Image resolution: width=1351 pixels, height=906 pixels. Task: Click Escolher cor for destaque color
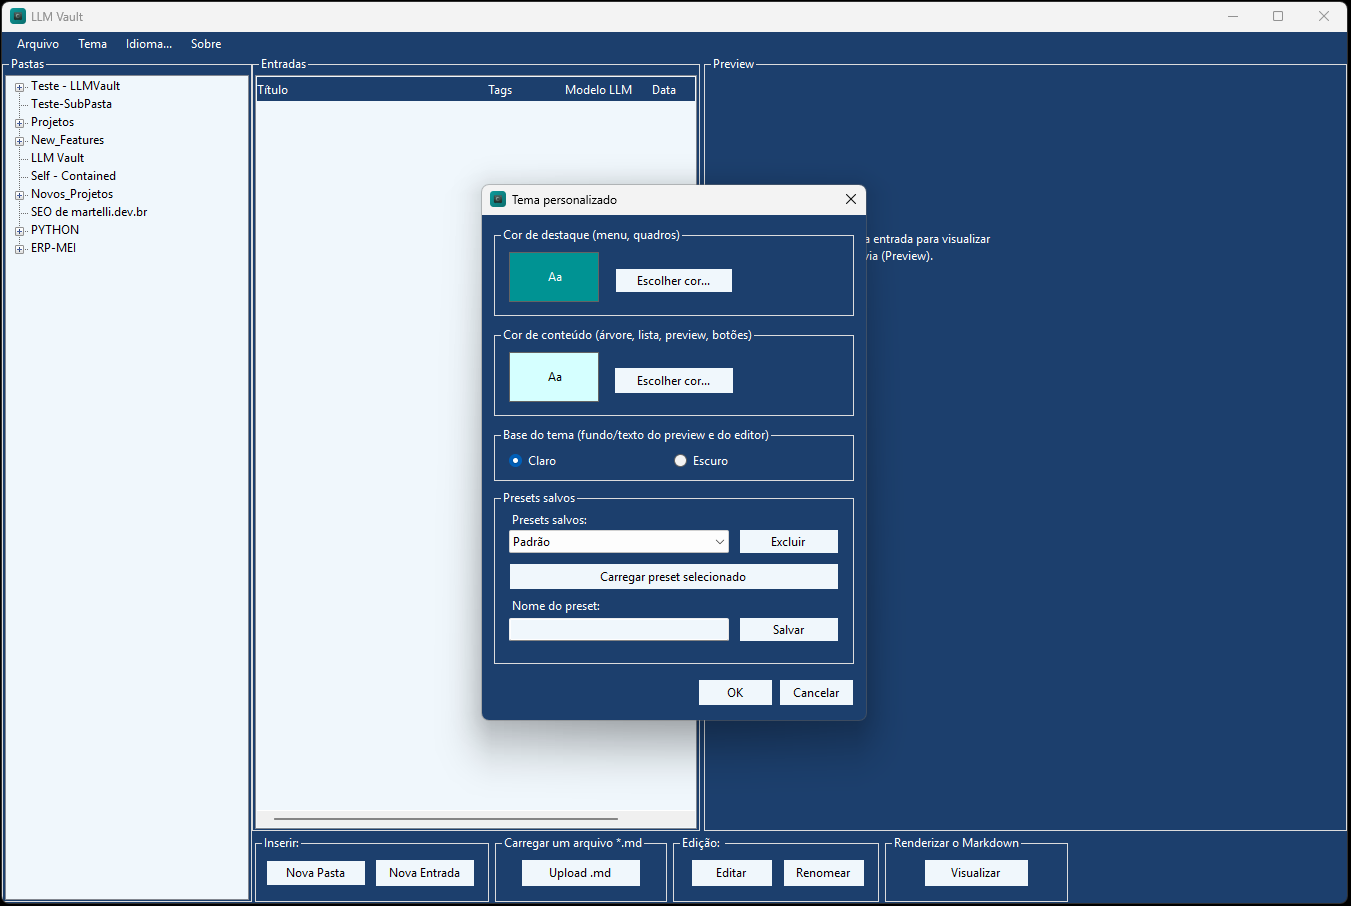pos(674,281)
